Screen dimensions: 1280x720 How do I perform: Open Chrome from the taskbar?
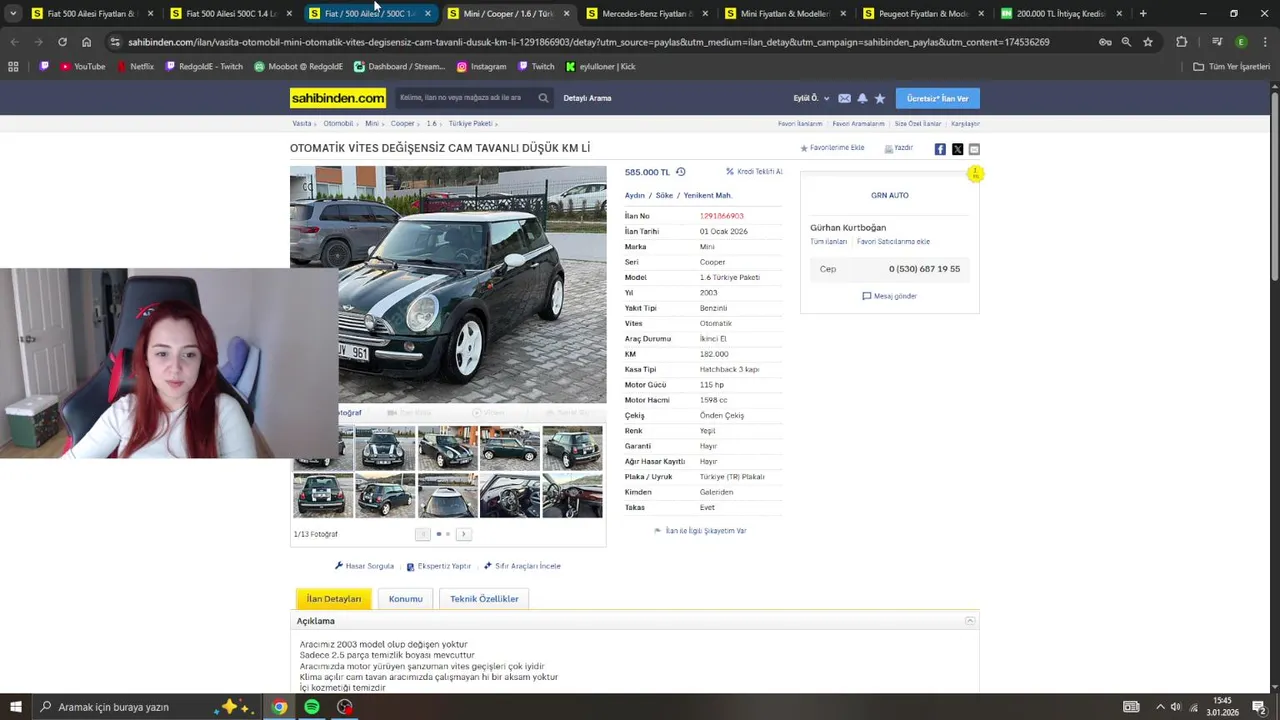pyautogui.click(x=279, y=707)
